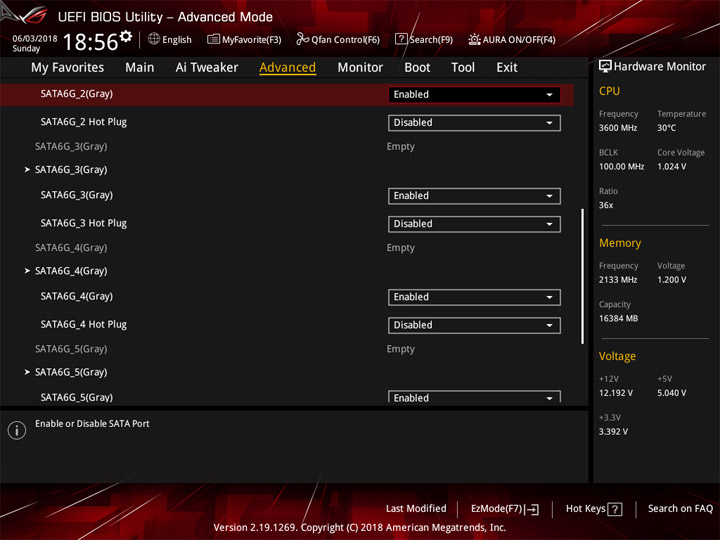Open the Boot tab
This screenshot has height=540, width=720.
(x=417, y=68)
